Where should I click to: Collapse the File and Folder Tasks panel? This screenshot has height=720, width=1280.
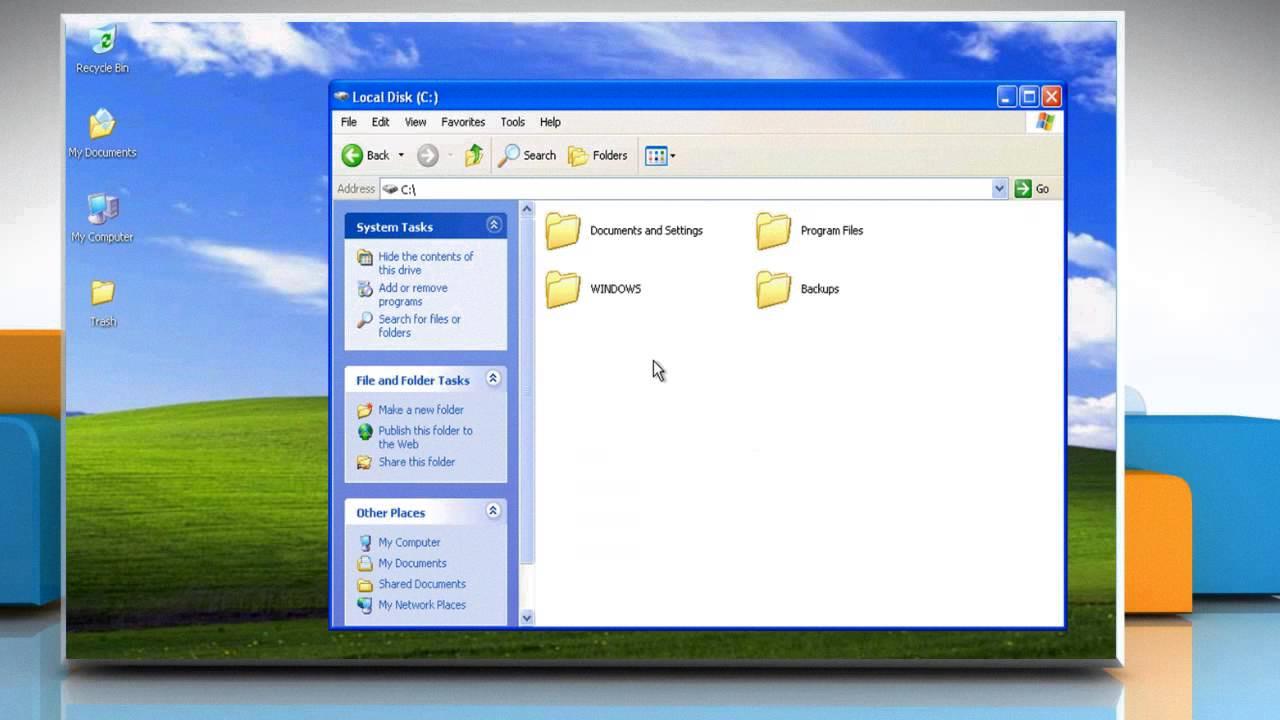493,379
